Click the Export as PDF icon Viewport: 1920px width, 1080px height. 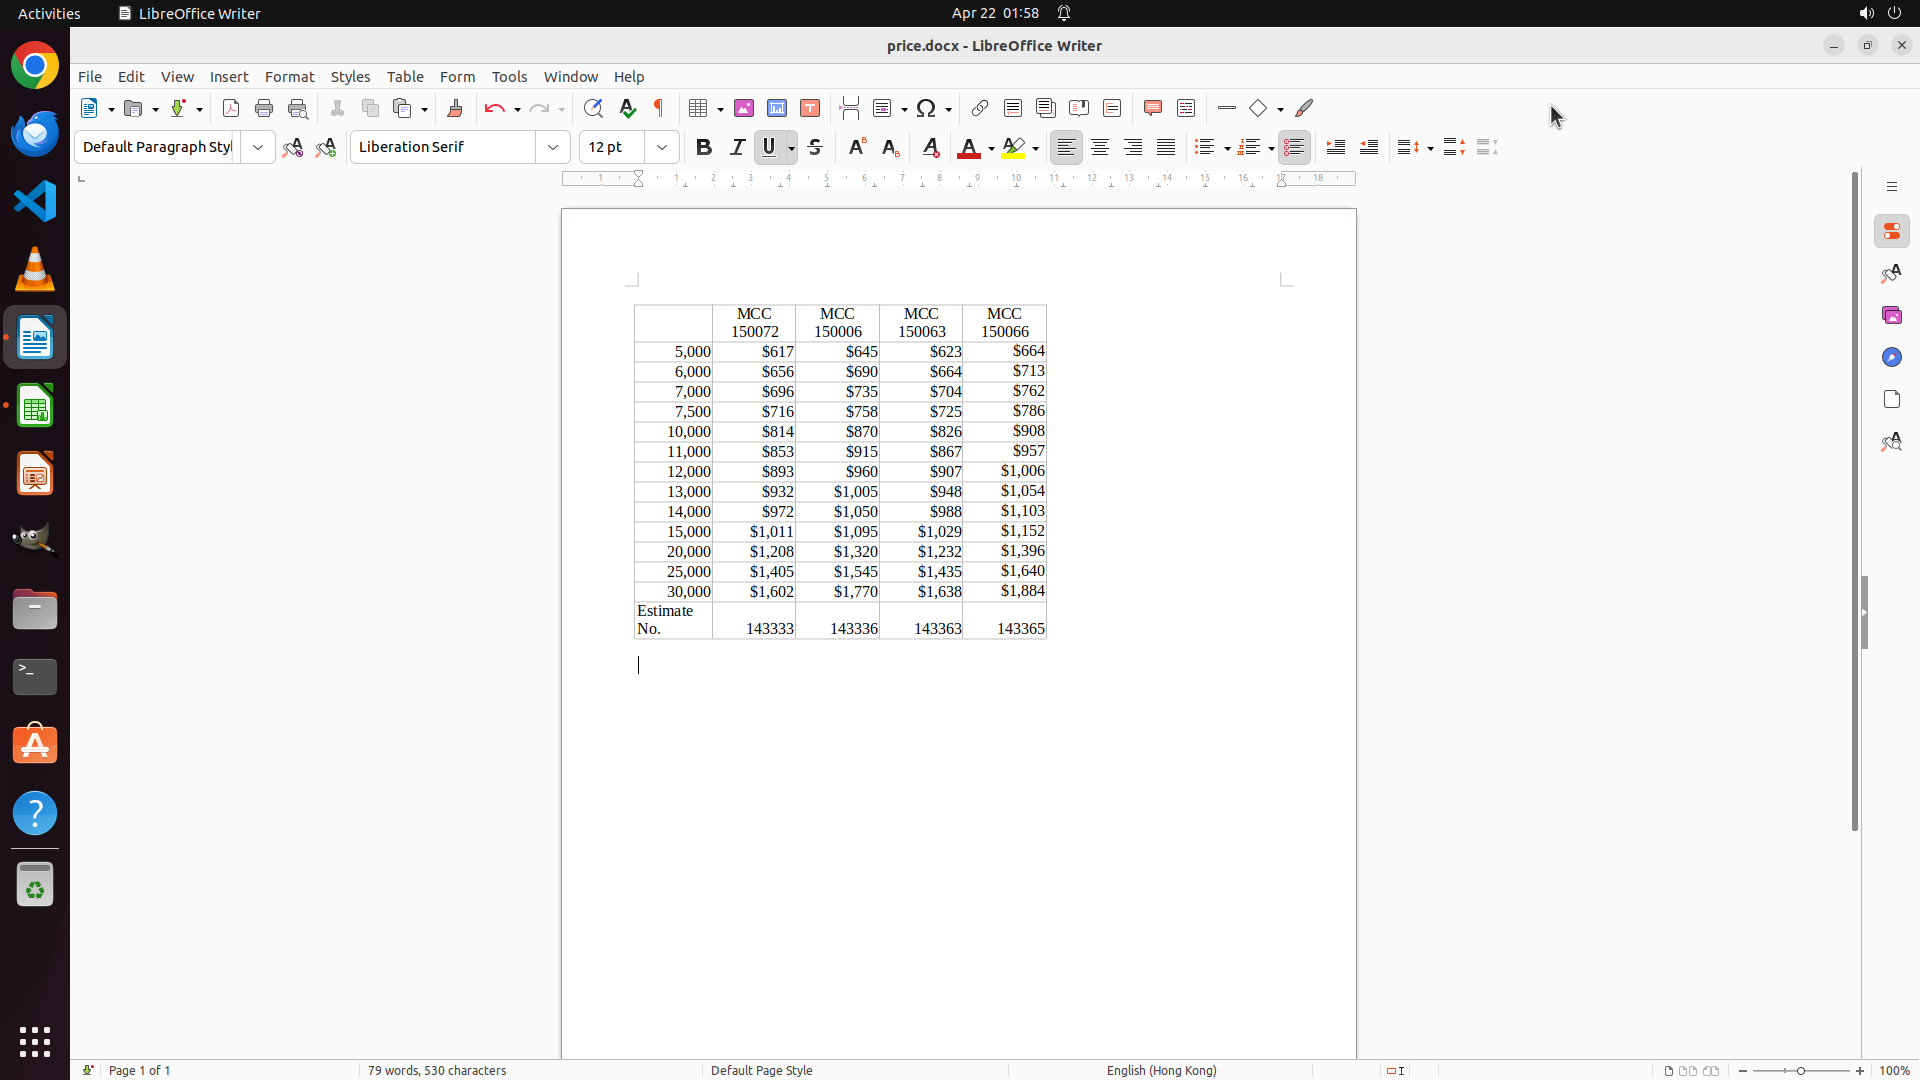tap(231, 108)
